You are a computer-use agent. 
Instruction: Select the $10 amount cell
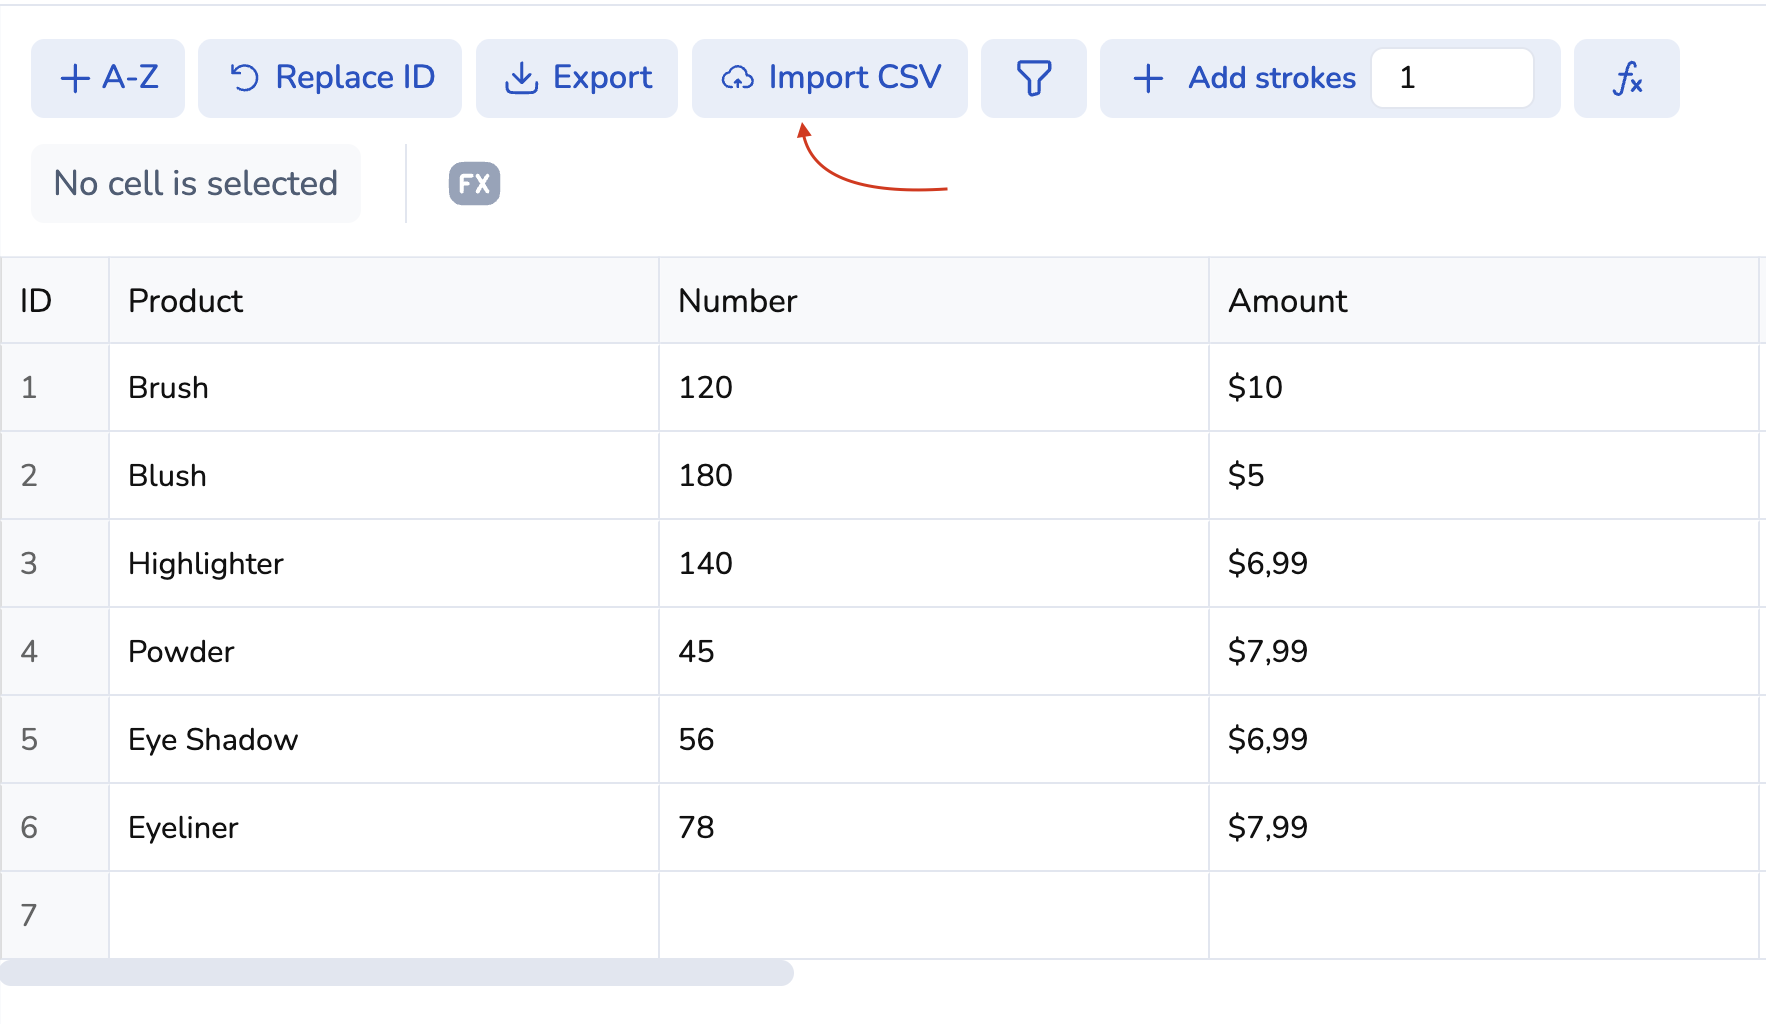[x=1482, y=388]
